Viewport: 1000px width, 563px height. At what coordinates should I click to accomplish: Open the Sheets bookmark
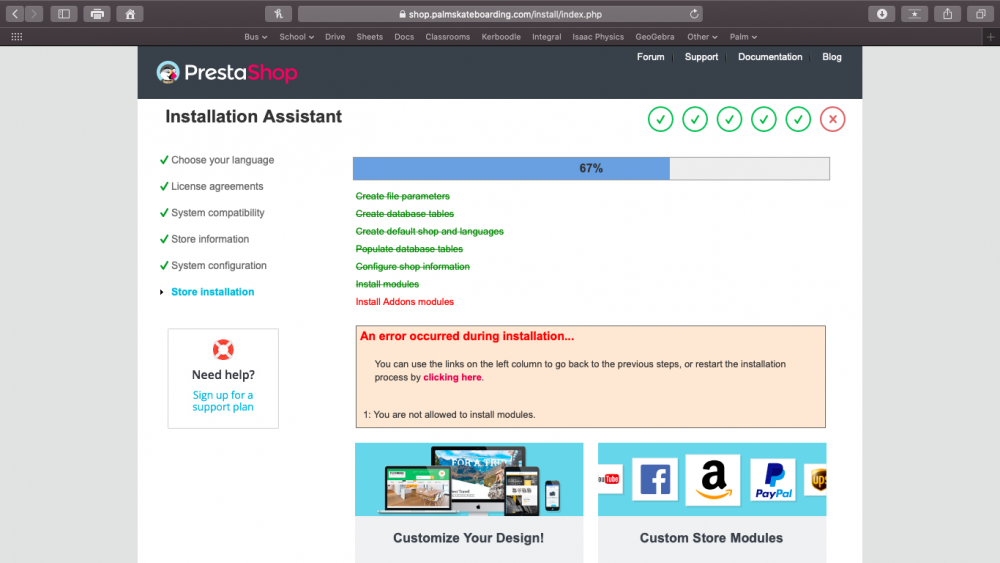click(369, 37)
